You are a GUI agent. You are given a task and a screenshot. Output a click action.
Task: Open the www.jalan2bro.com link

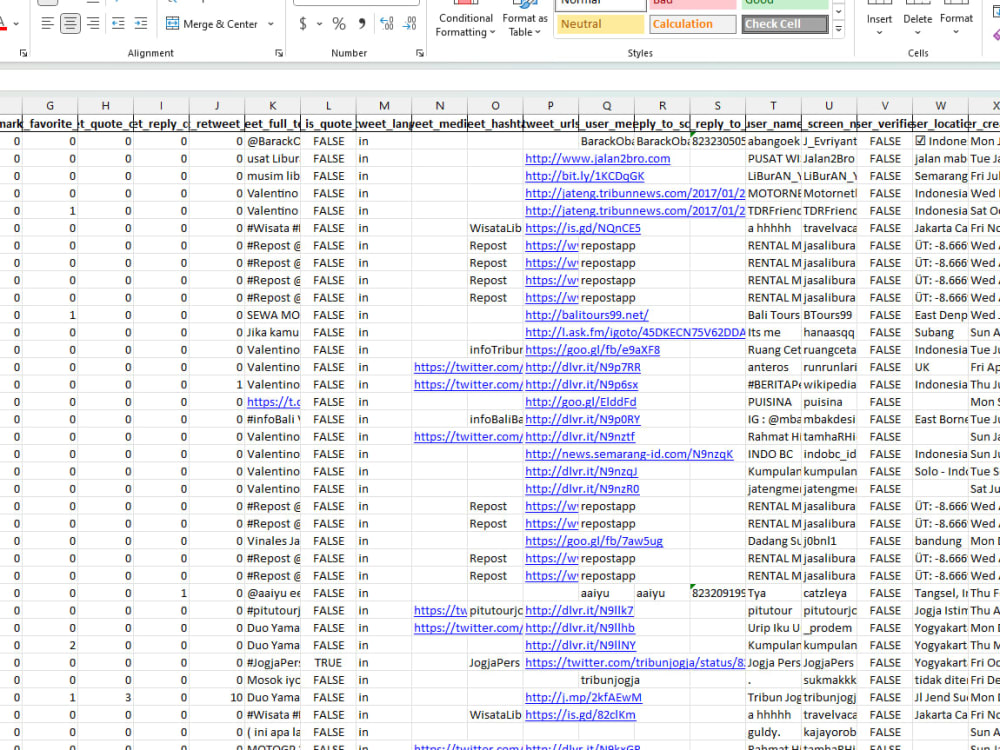[598, 159]
